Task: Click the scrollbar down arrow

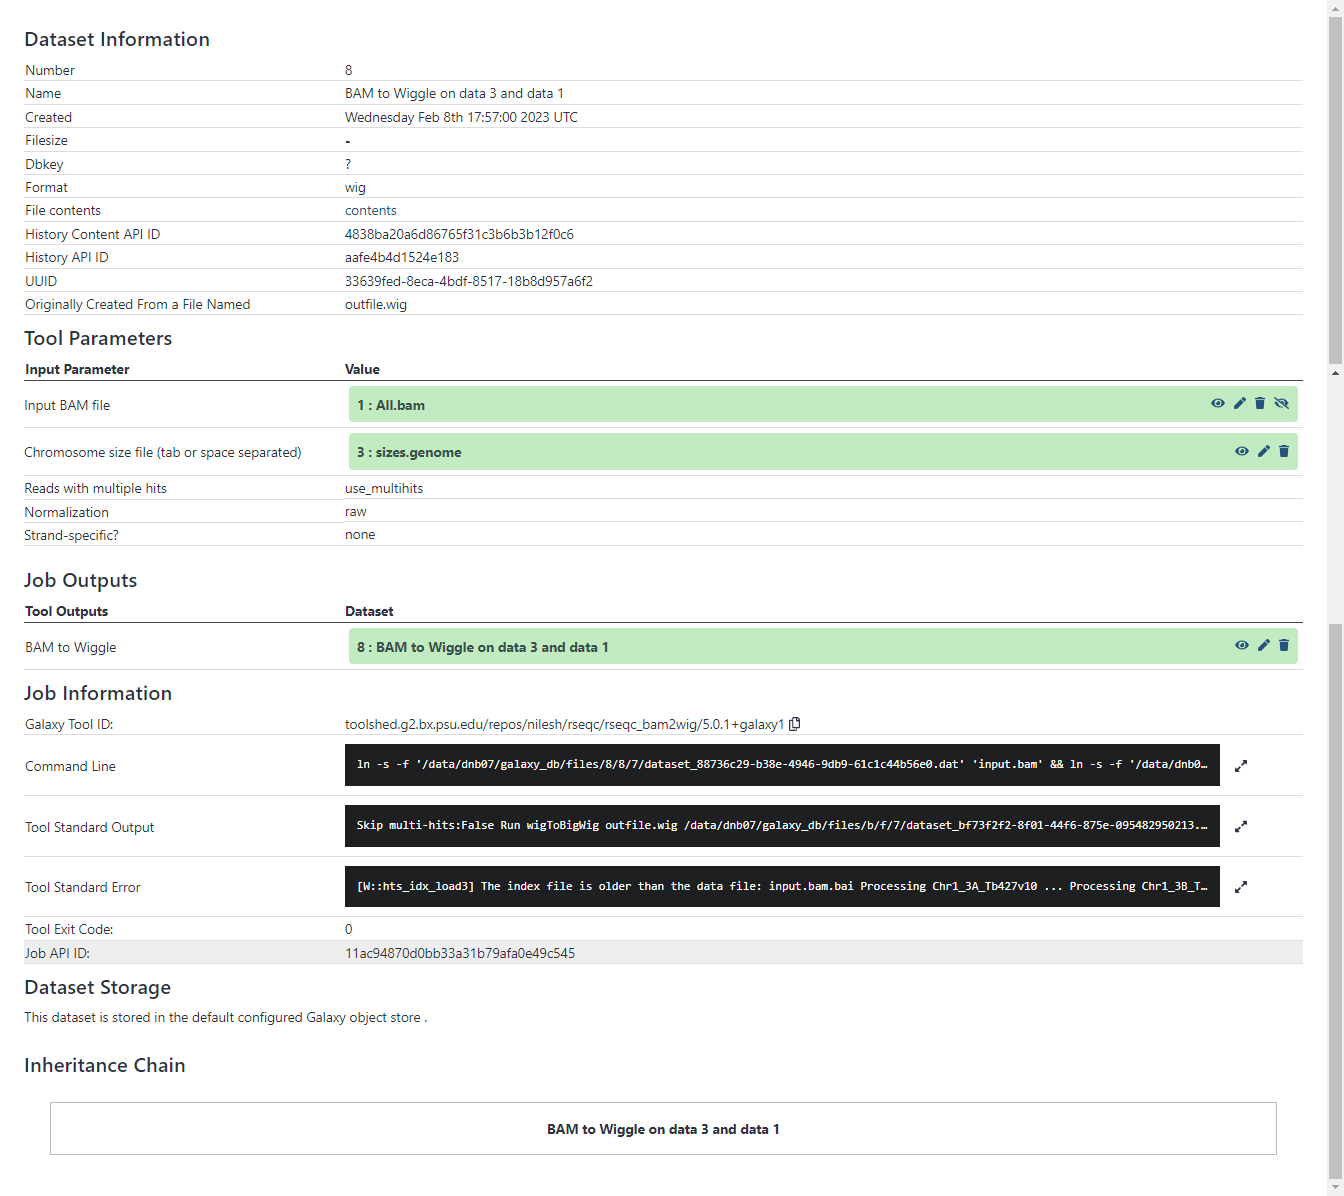Action: [x=1335, y=1189]
